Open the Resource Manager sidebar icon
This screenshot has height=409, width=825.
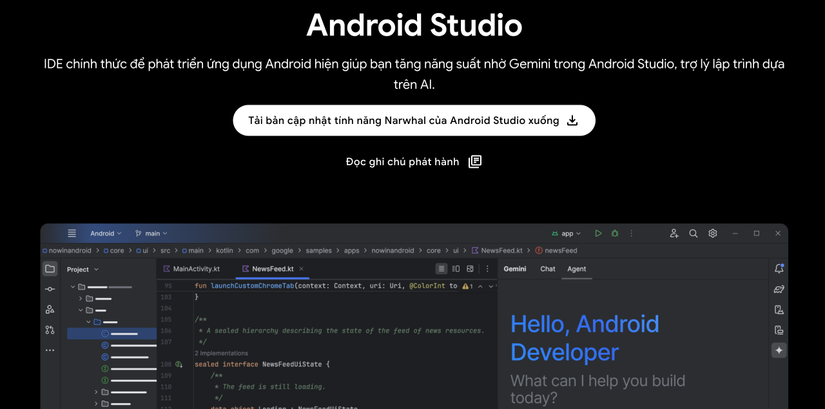(49, 309)
